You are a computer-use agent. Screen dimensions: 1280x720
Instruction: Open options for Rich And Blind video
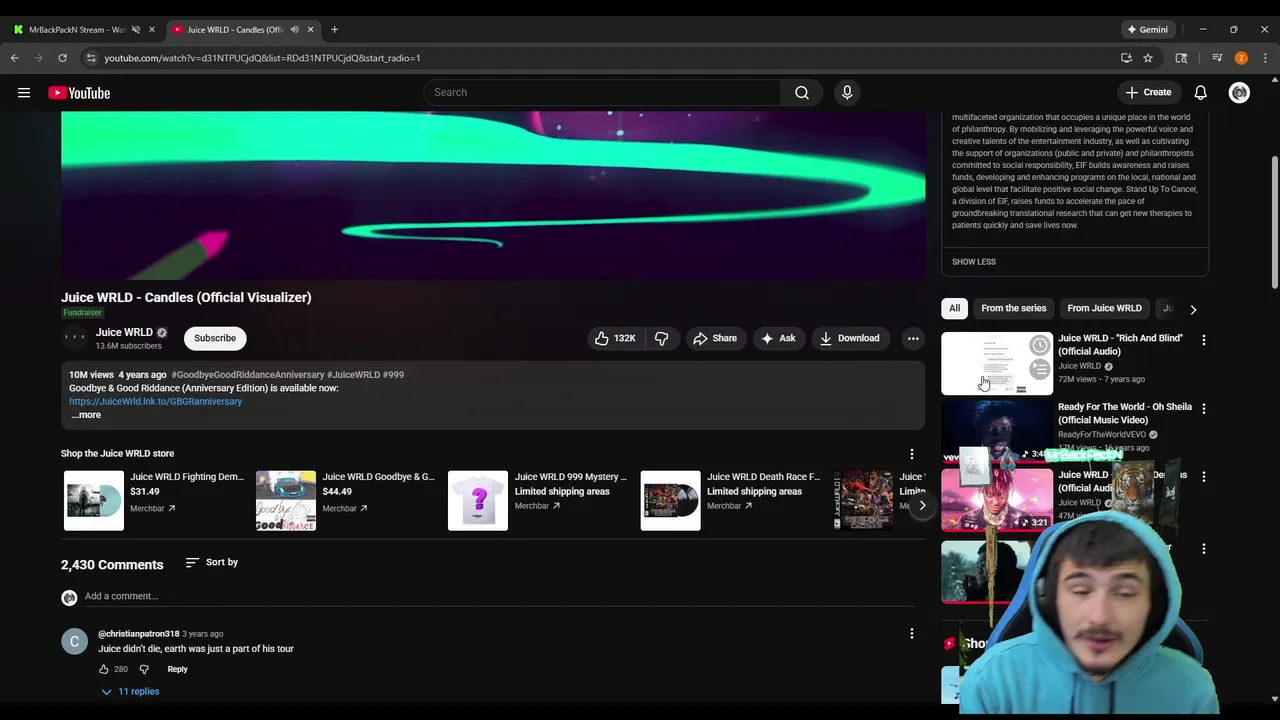coord(1203,340)
